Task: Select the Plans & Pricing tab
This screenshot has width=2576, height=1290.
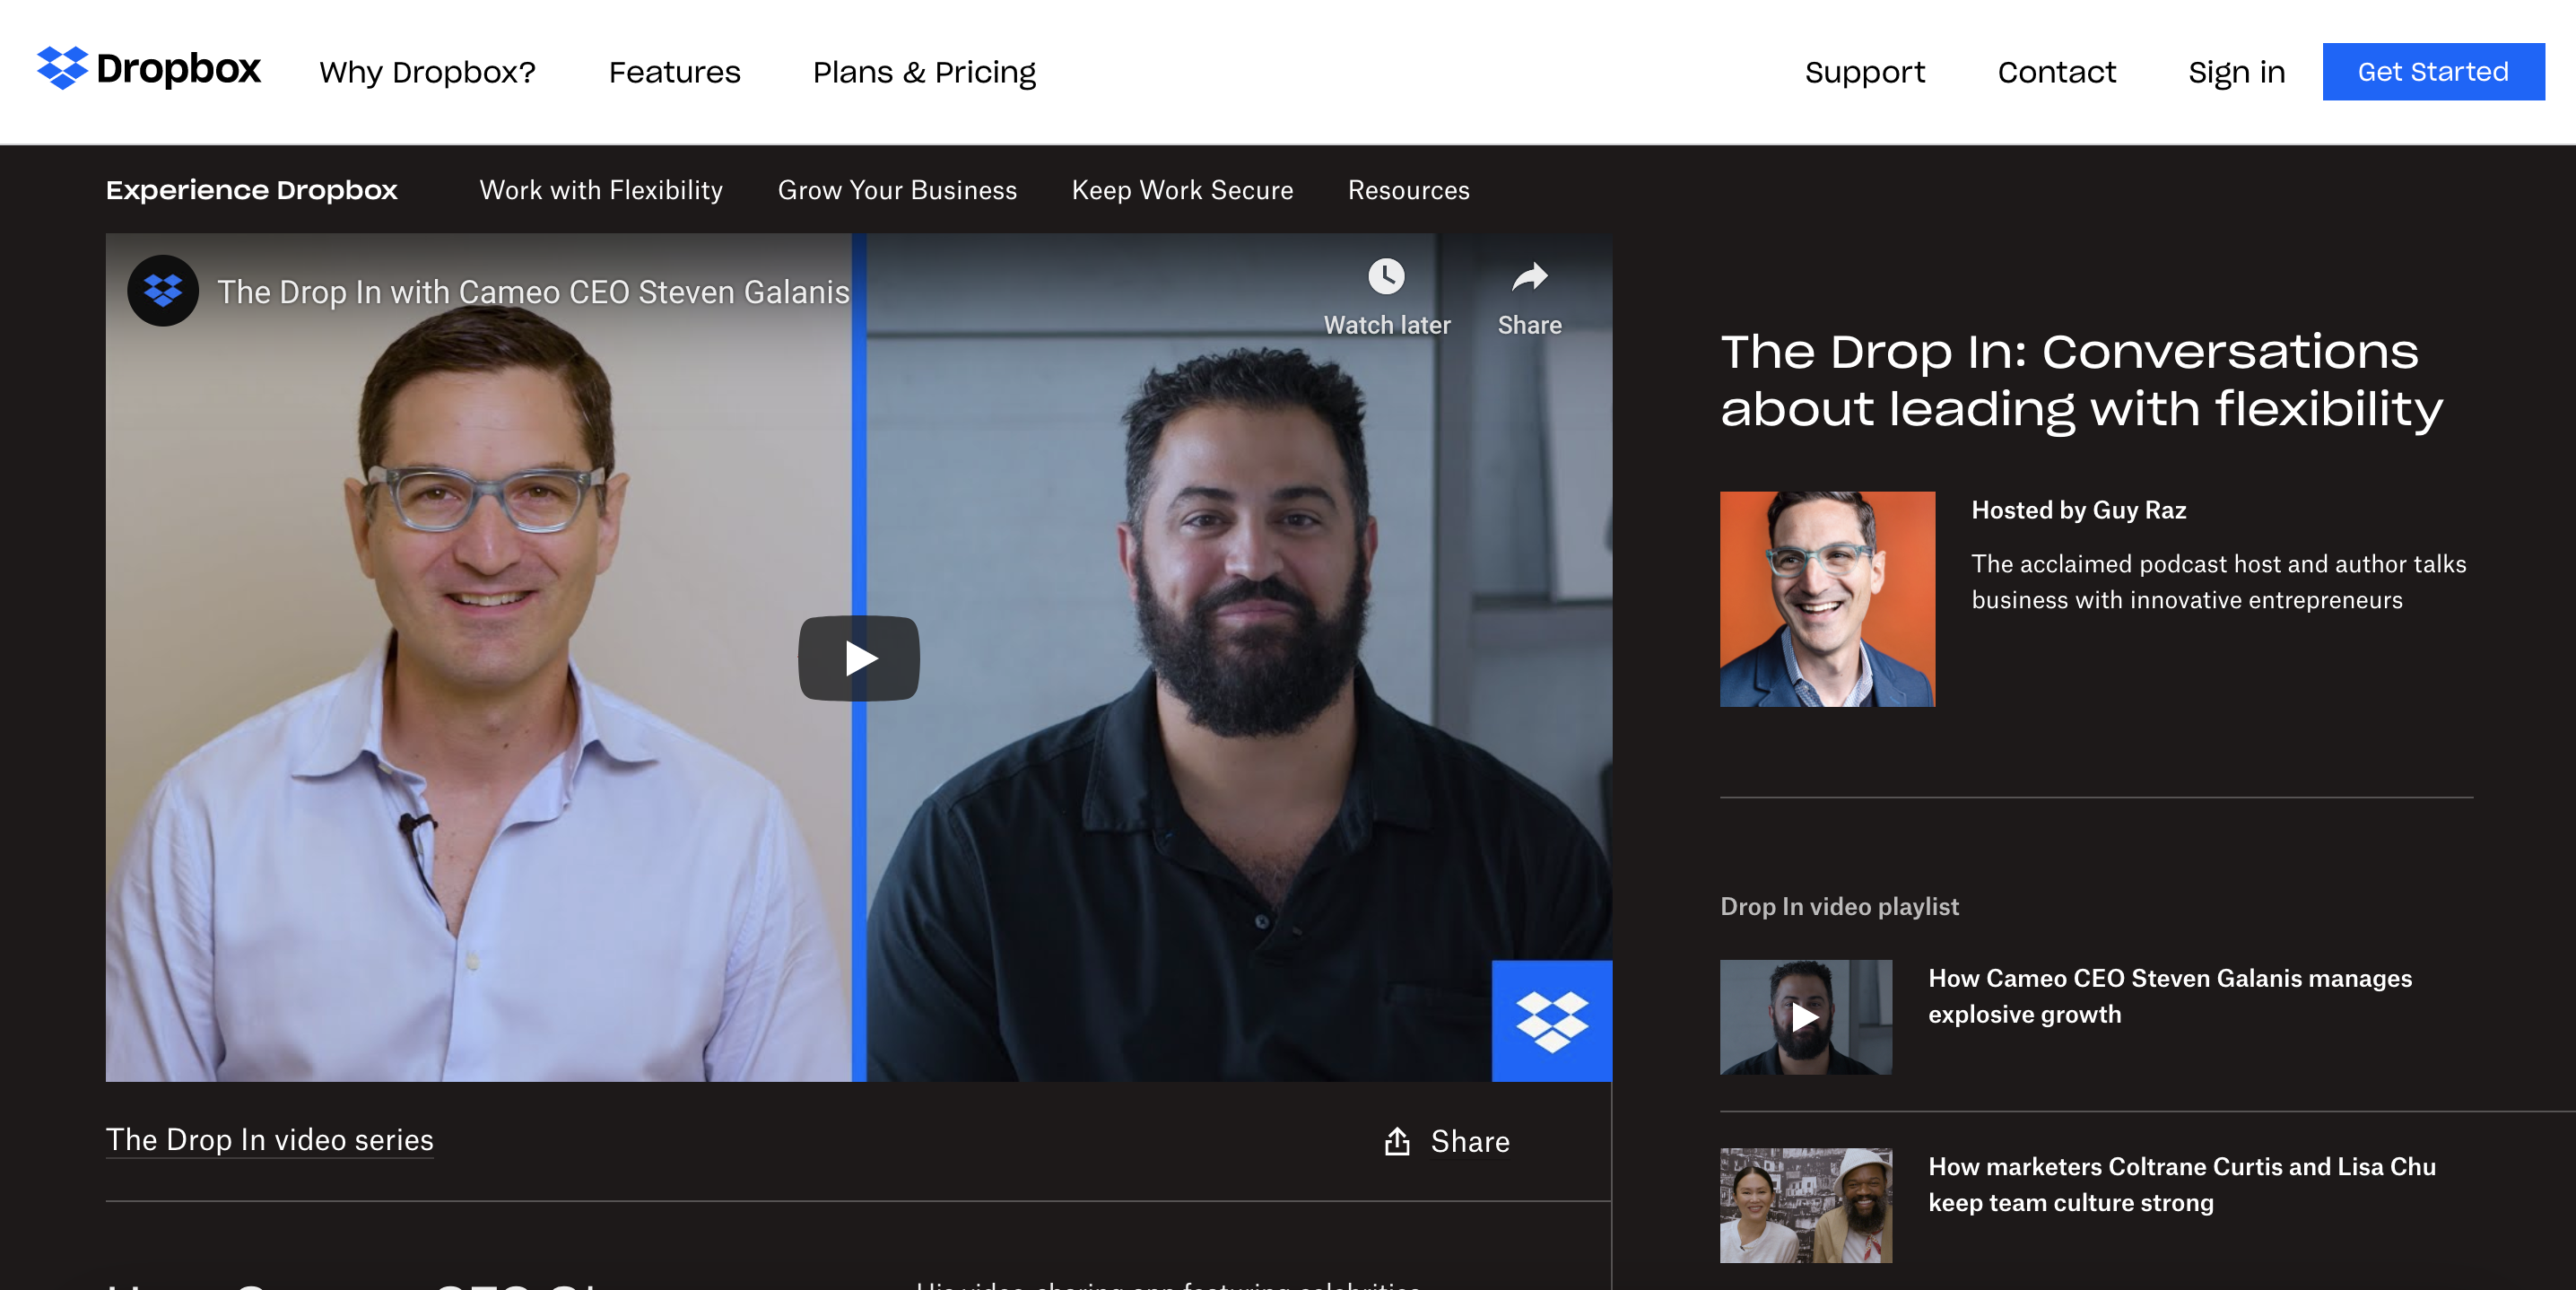Action: (x=925, y=71)
